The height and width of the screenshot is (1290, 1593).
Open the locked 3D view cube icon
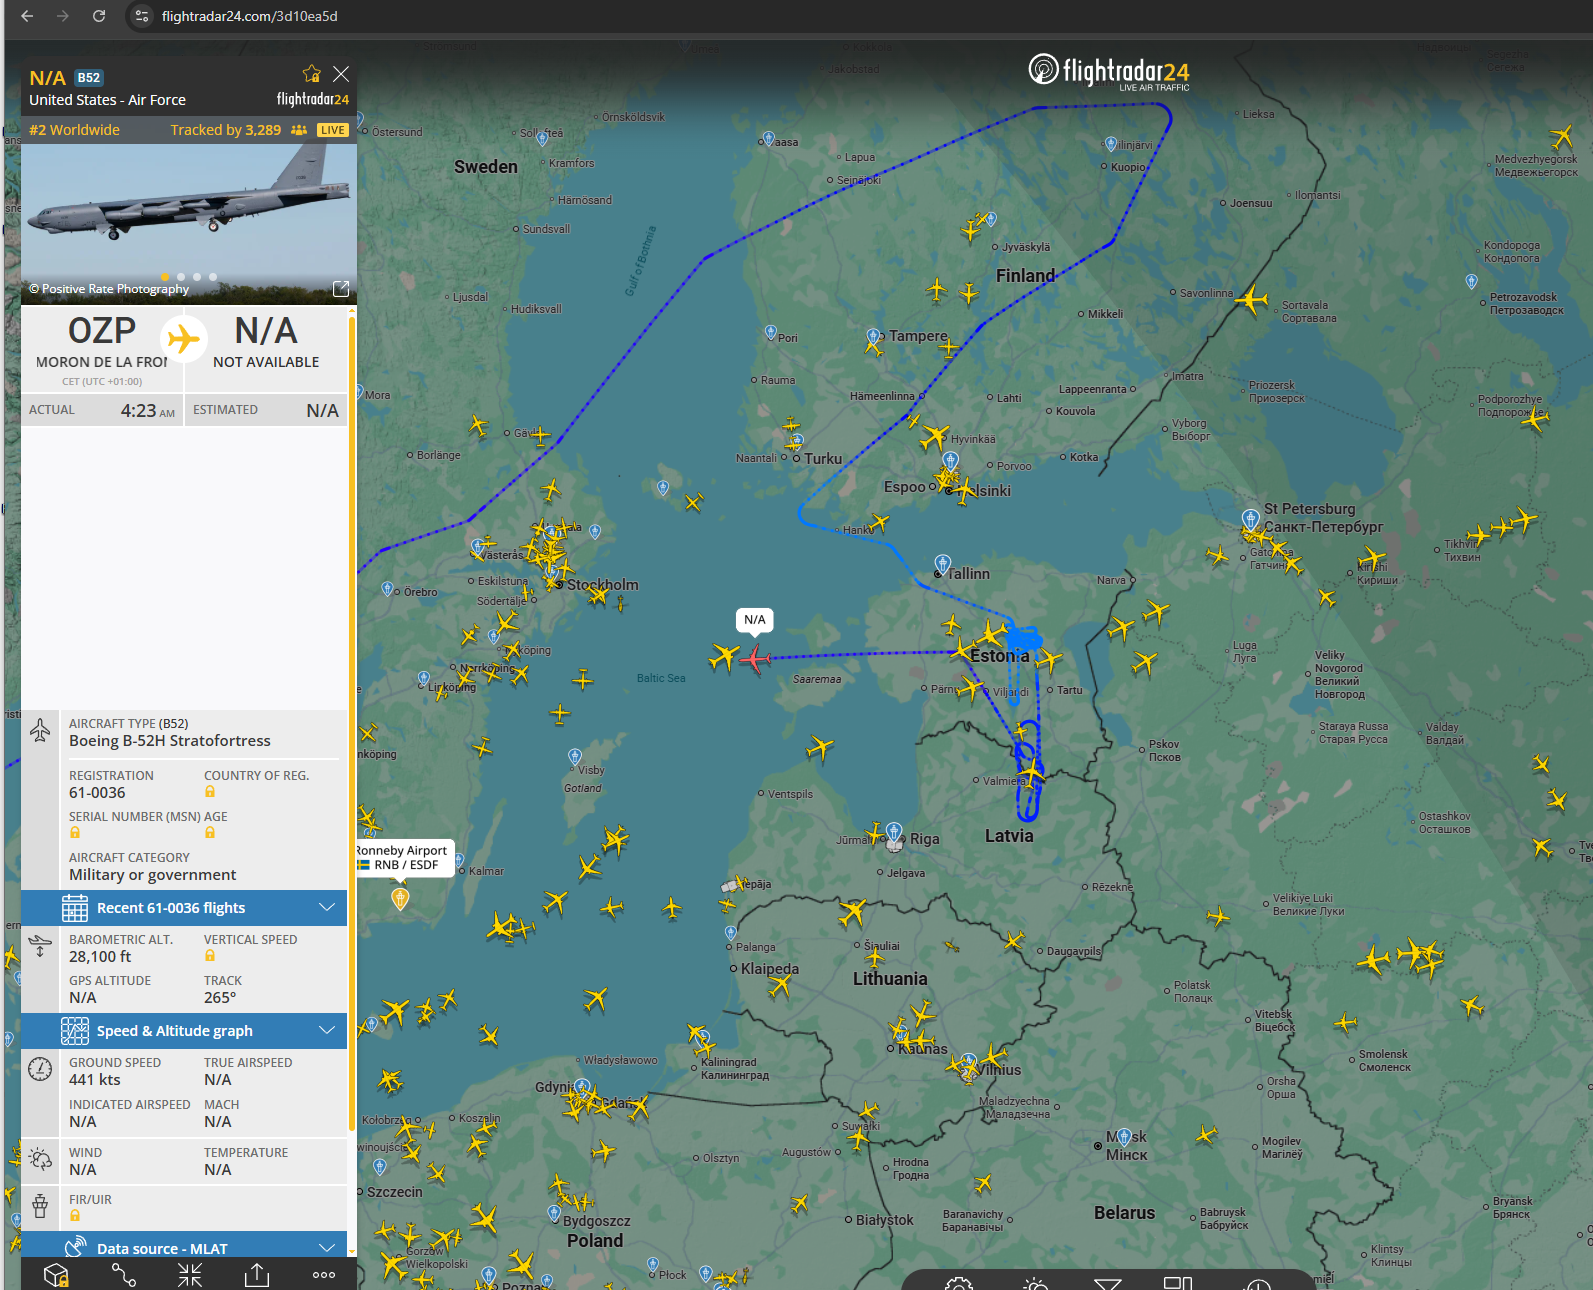click(56, 1275)
